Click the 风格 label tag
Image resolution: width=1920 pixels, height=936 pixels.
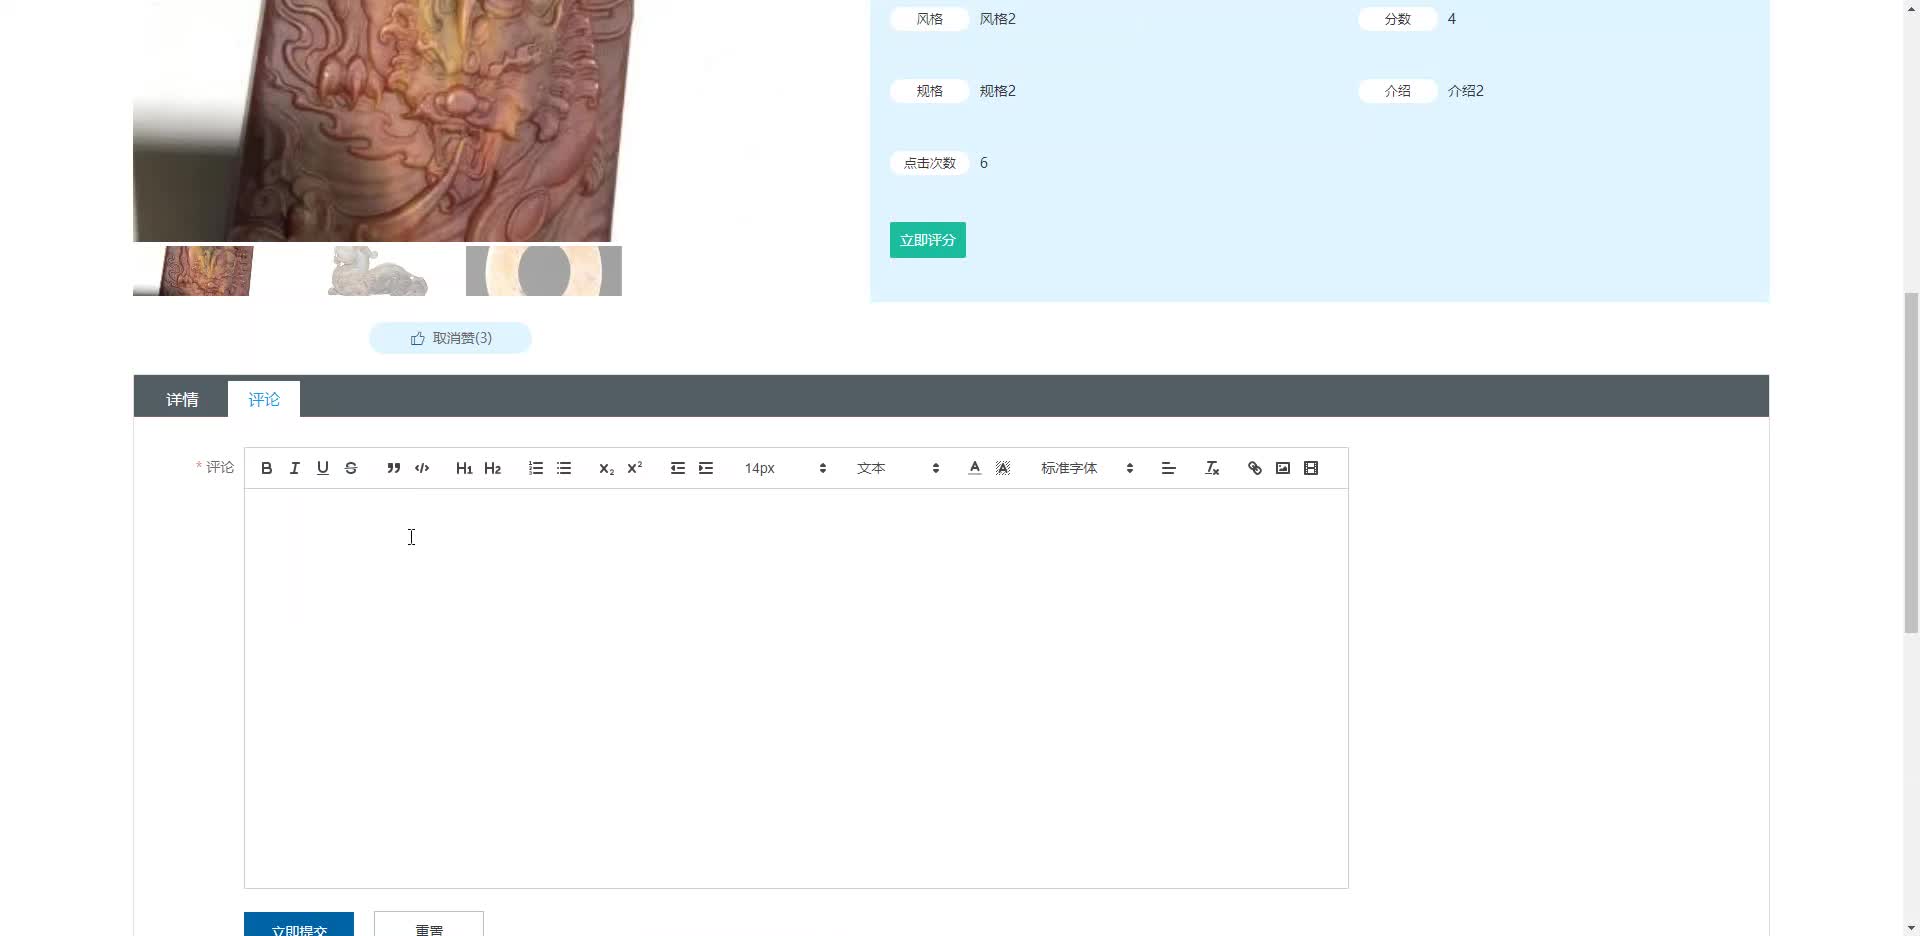point(929,19)
